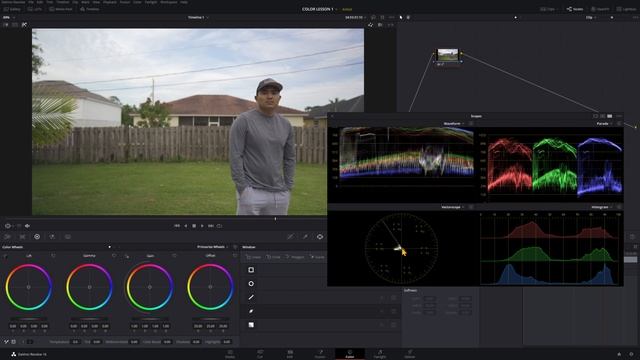Open the qualifier eyedropper palette

pyautogui.click(x=305, y=237)
